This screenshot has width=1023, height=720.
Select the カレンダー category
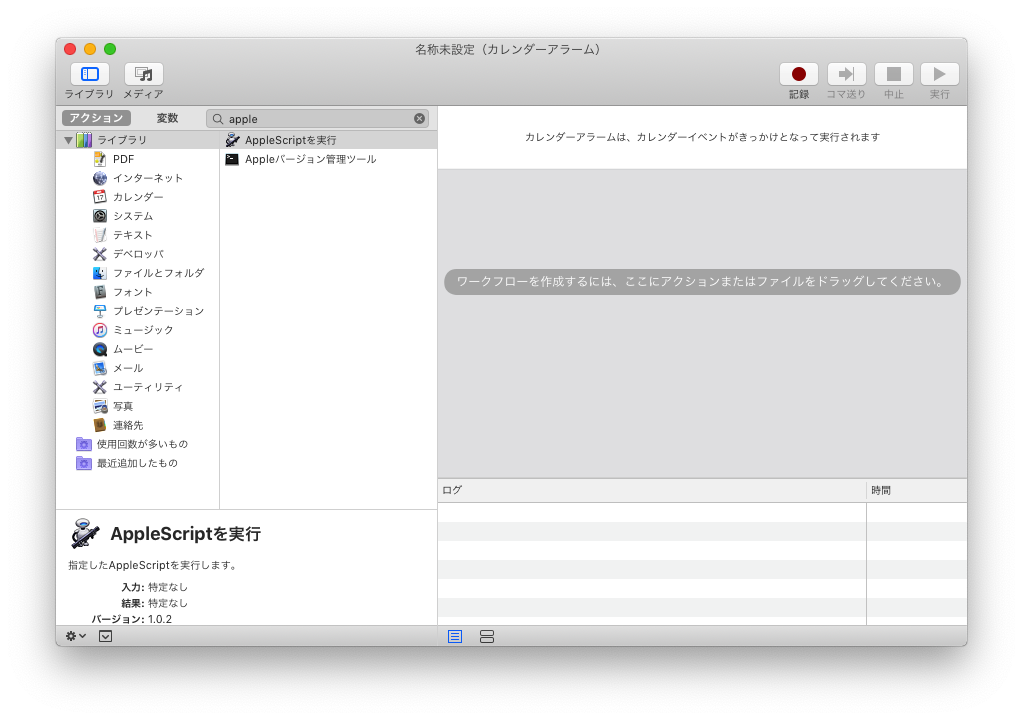coord(138,197)
